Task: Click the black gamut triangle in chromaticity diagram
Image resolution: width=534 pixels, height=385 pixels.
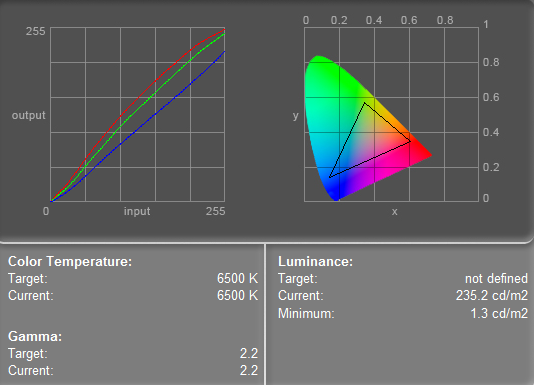Action: tap(365, 103)
